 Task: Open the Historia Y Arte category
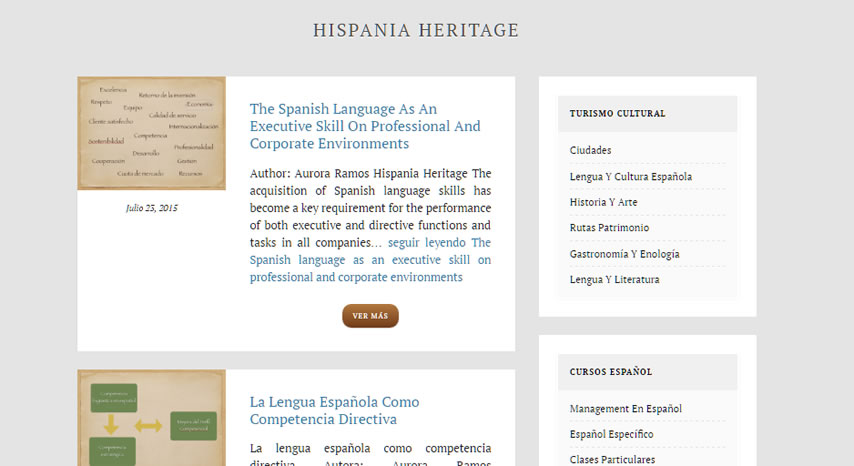[x=603, y=202]
